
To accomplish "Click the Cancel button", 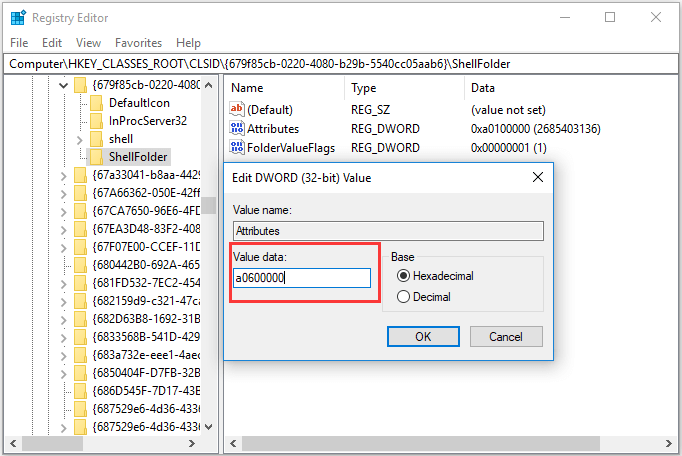I will (506, 336).
